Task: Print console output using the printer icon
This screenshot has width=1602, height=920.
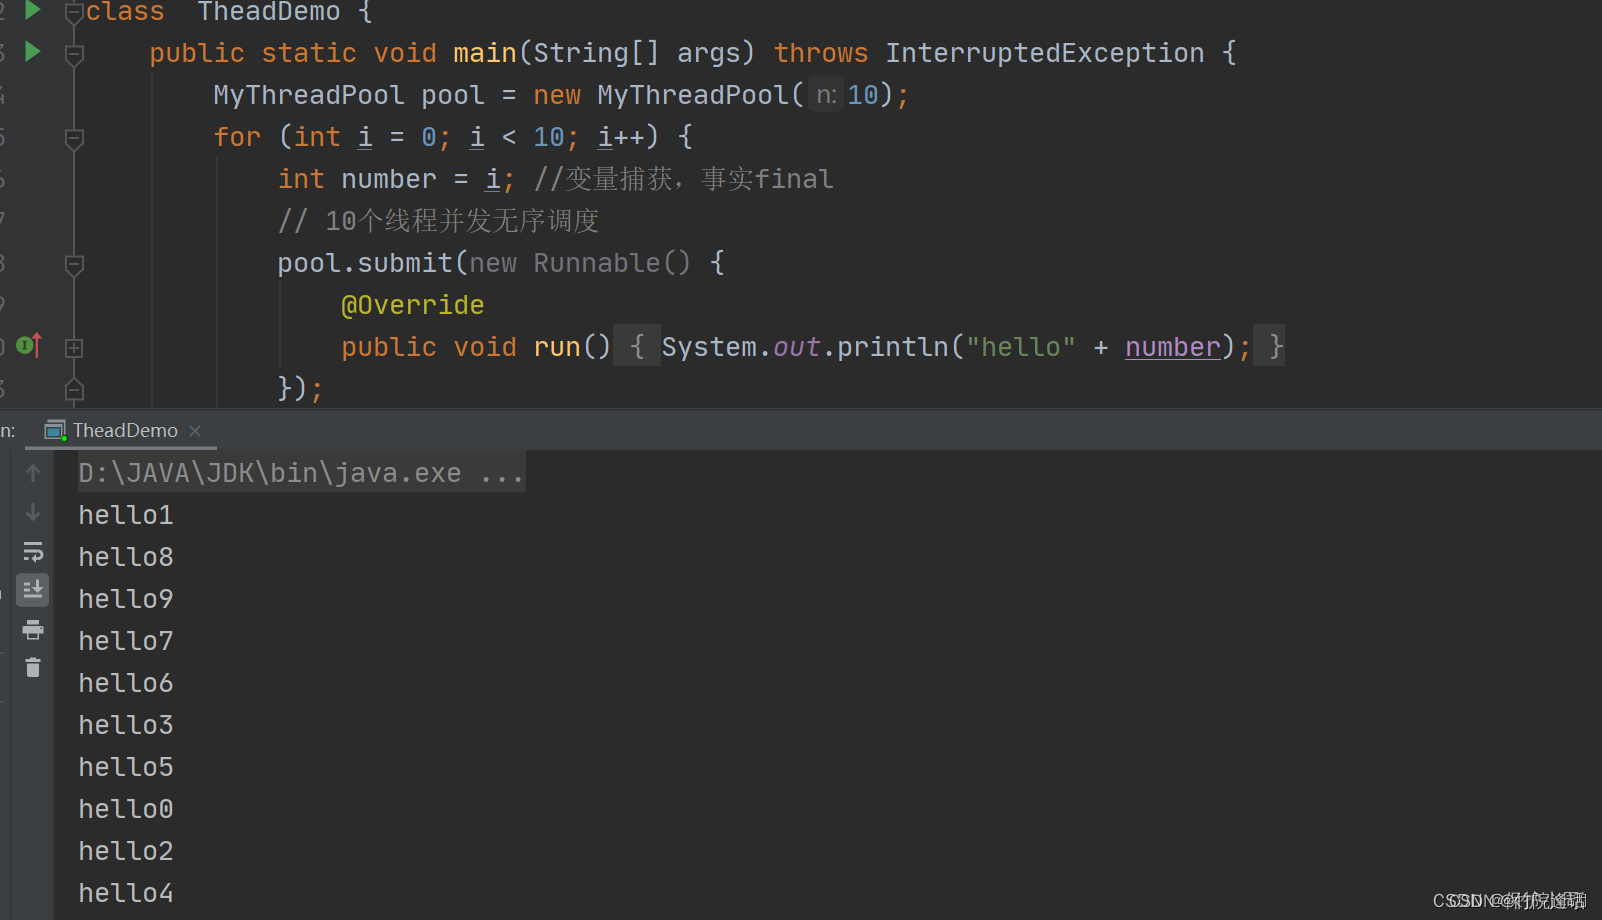Action: pyautogui.click(x=33, y=630)
